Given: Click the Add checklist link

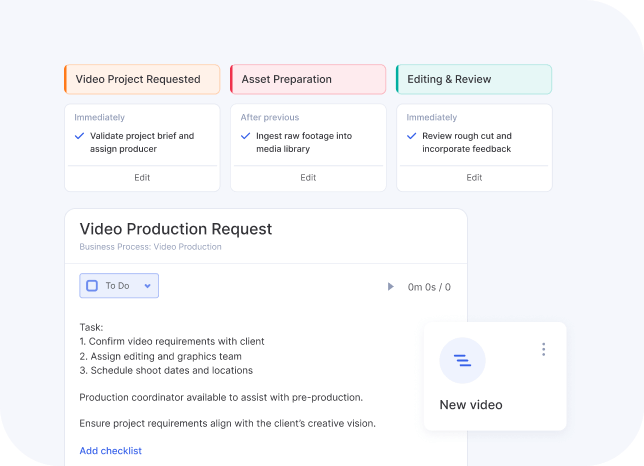Looking at the screenshot, I should tap(110, 451).
